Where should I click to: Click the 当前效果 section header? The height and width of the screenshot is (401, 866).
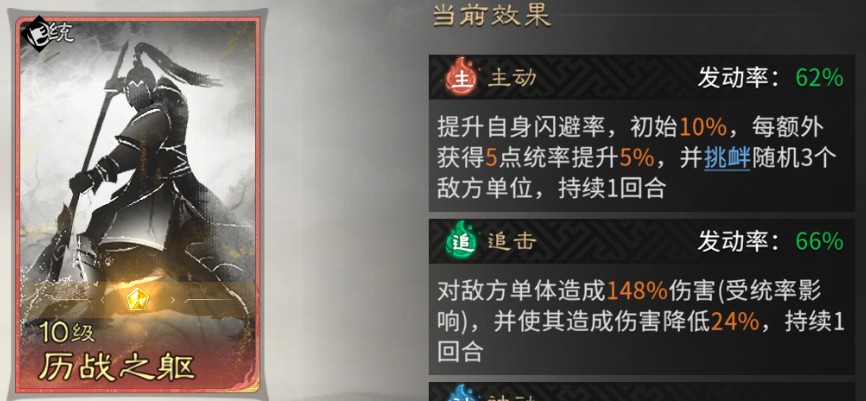(491, 16)
